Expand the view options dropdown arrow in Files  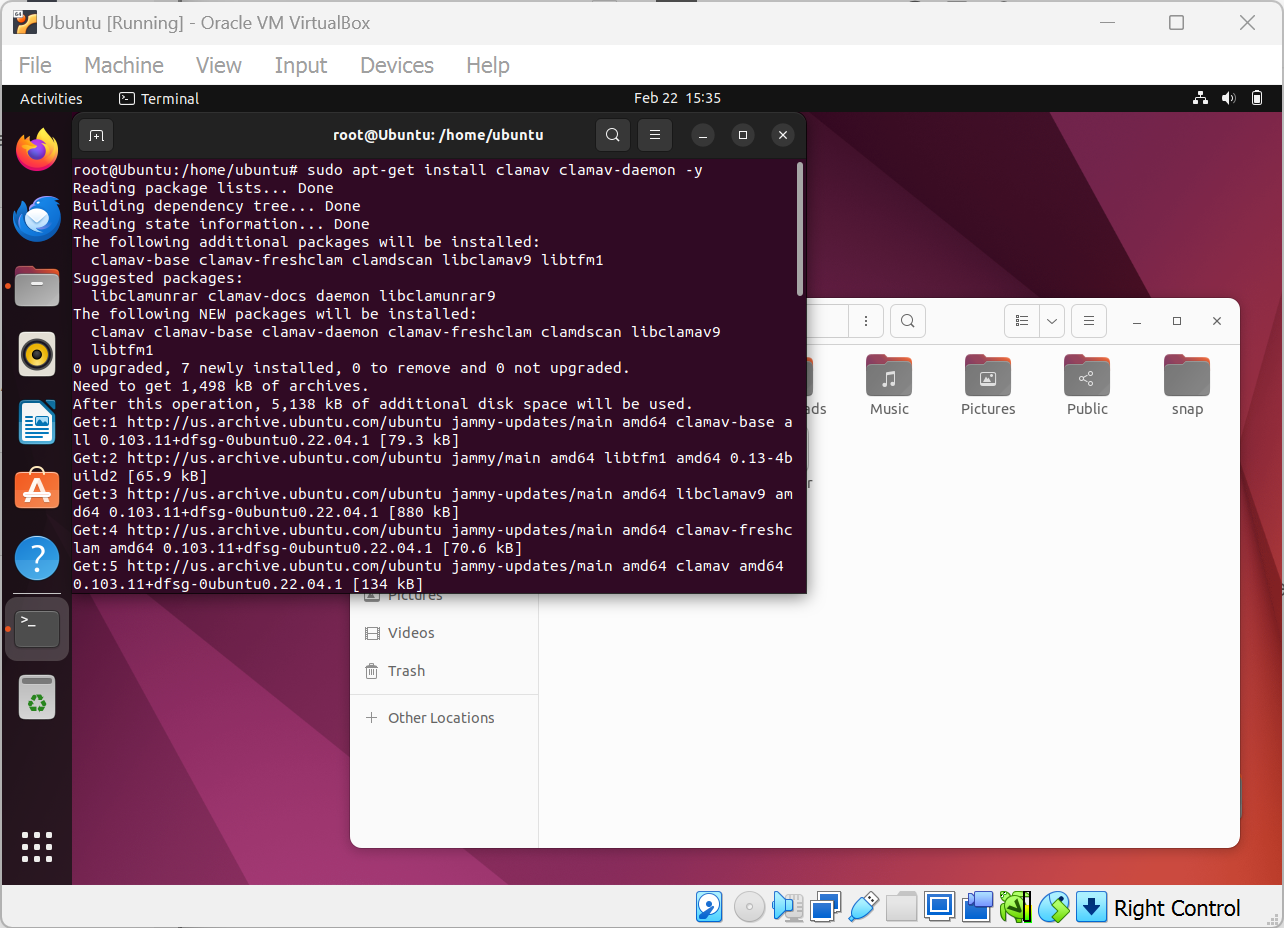pos(1051,321)
